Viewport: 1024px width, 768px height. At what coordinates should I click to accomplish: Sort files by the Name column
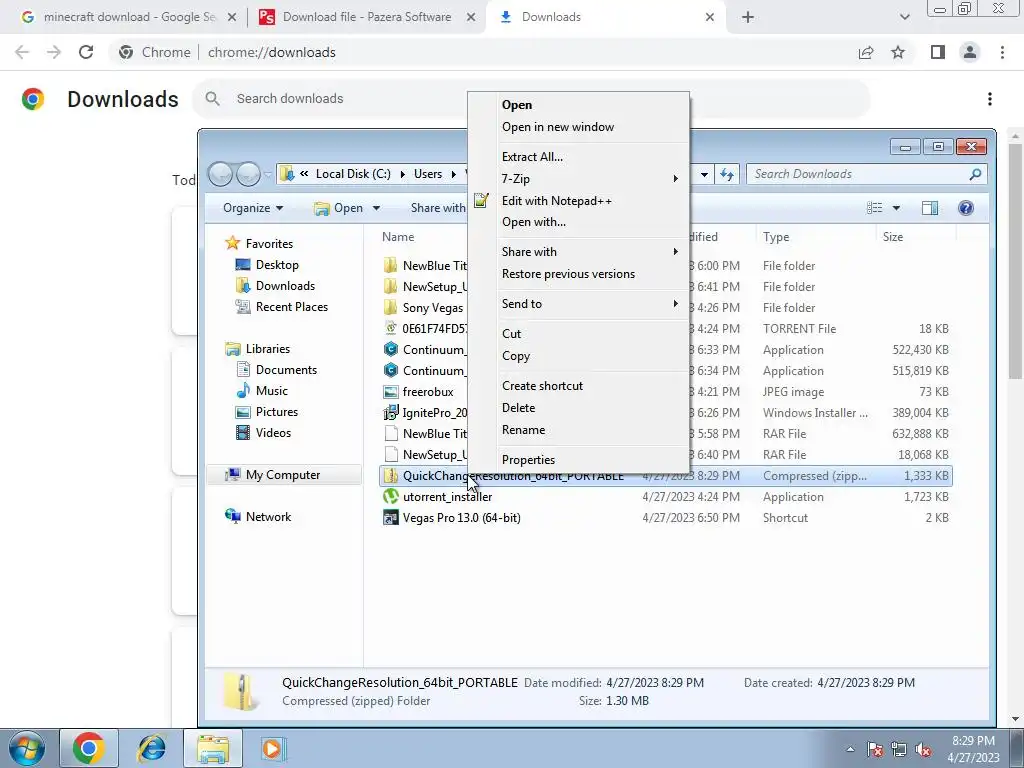398,237
